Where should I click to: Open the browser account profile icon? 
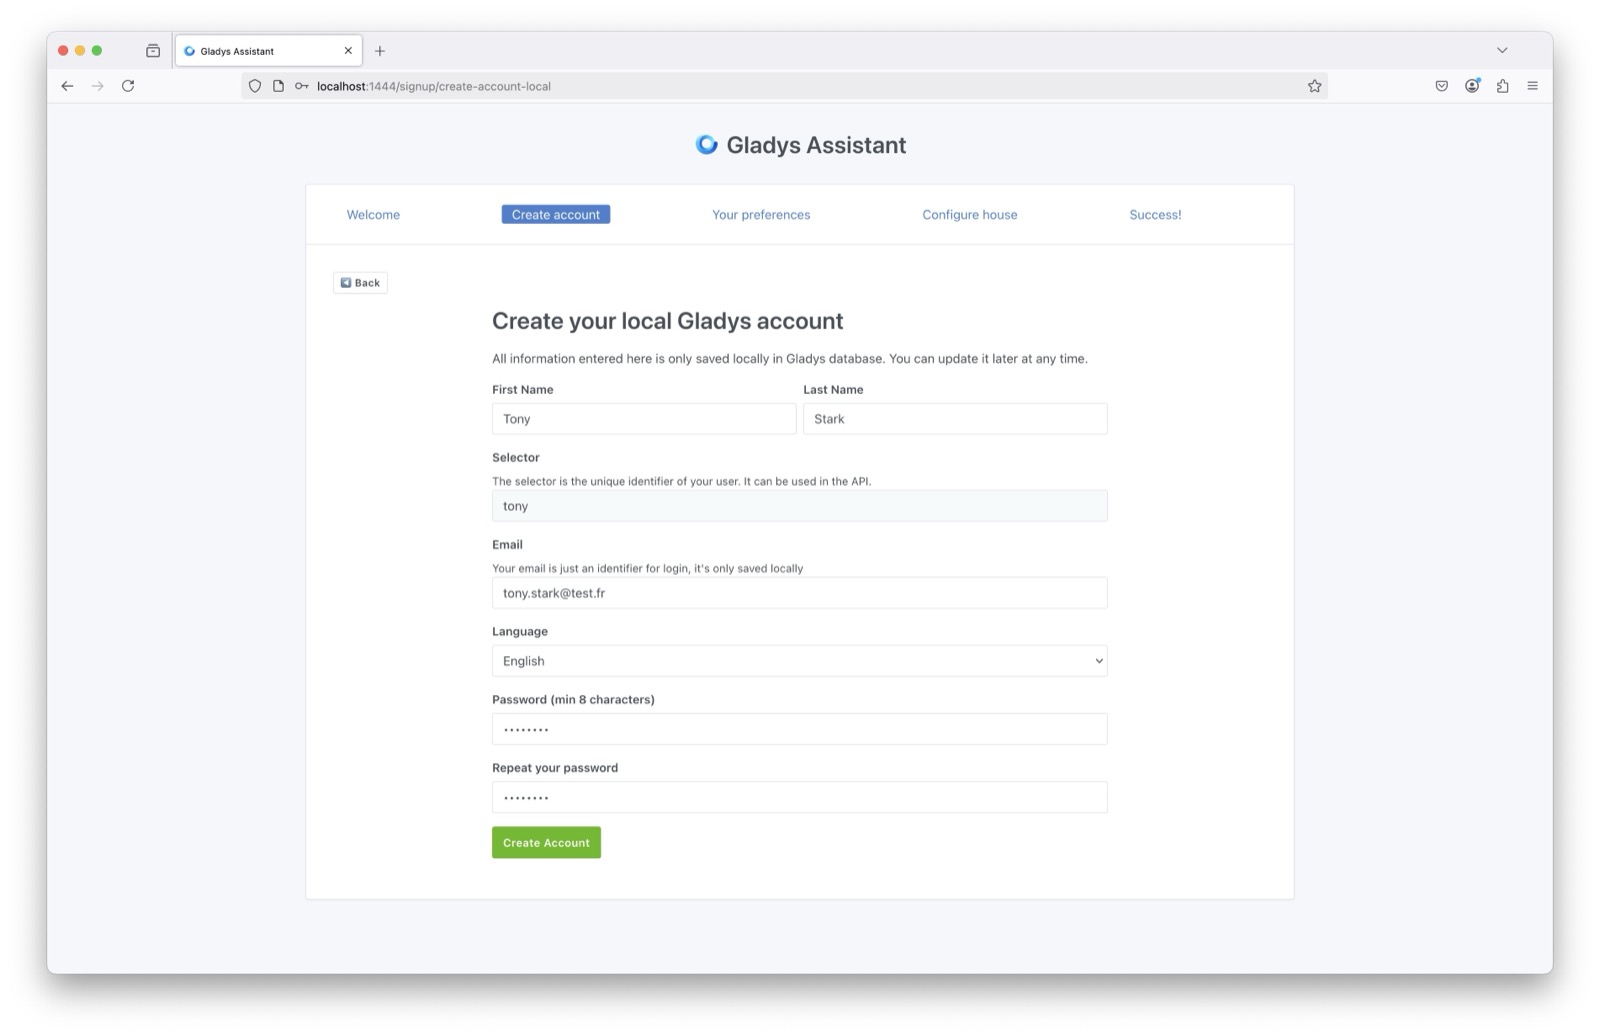(x=1471, y=86)
